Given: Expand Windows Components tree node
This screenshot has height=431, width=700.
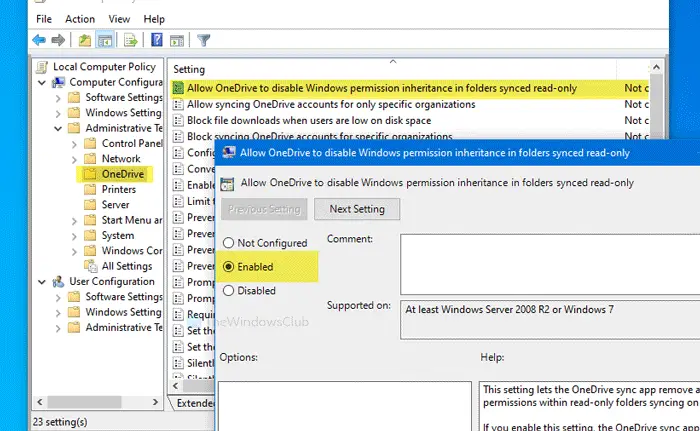Looking at the screenshot, I should click(74, 251).
